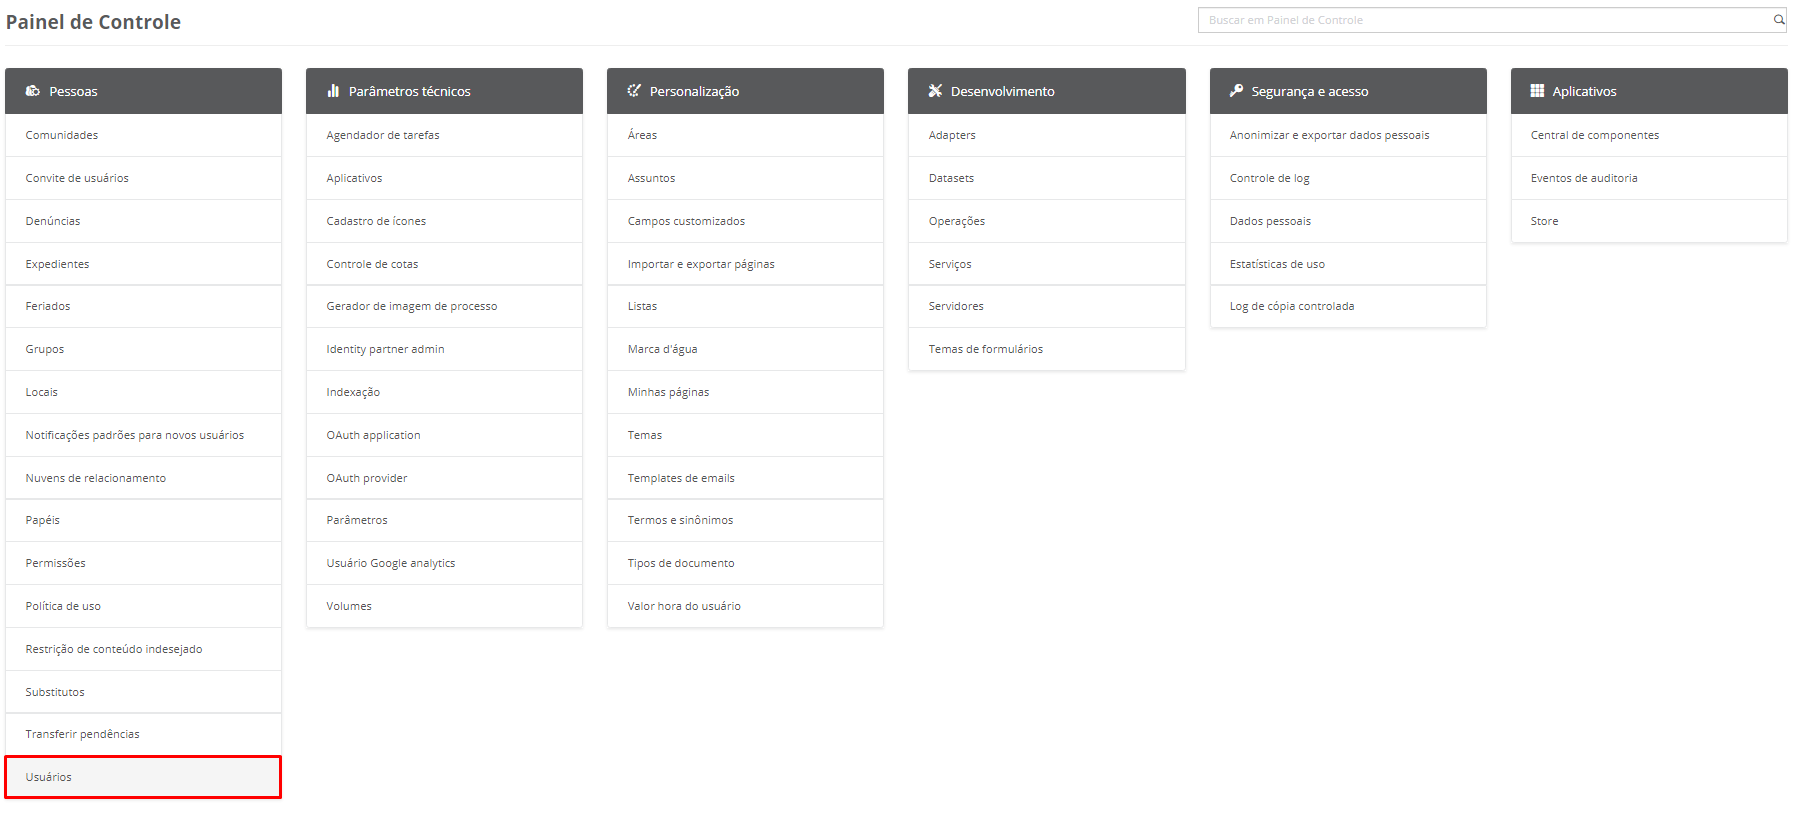Screen dimensions: 1795x813
Task: Open the Store item
Action: pyautogui.click(x=1544, y=221)
